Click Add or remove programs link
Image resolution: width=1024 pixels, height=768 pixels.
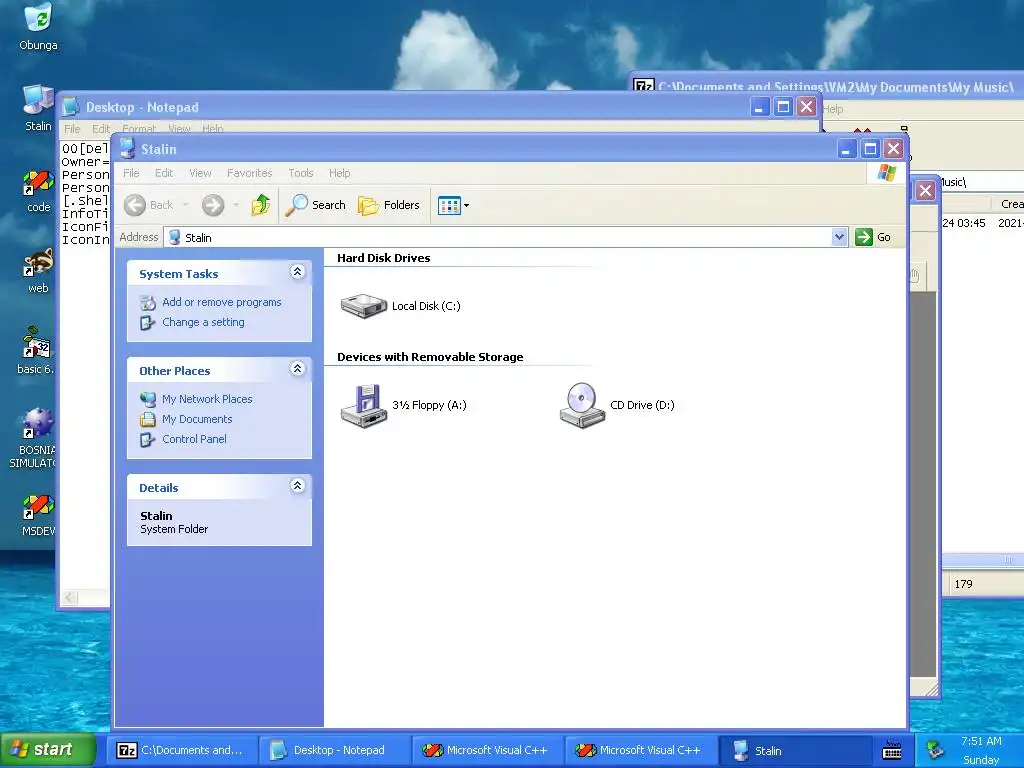pos(221,302)
